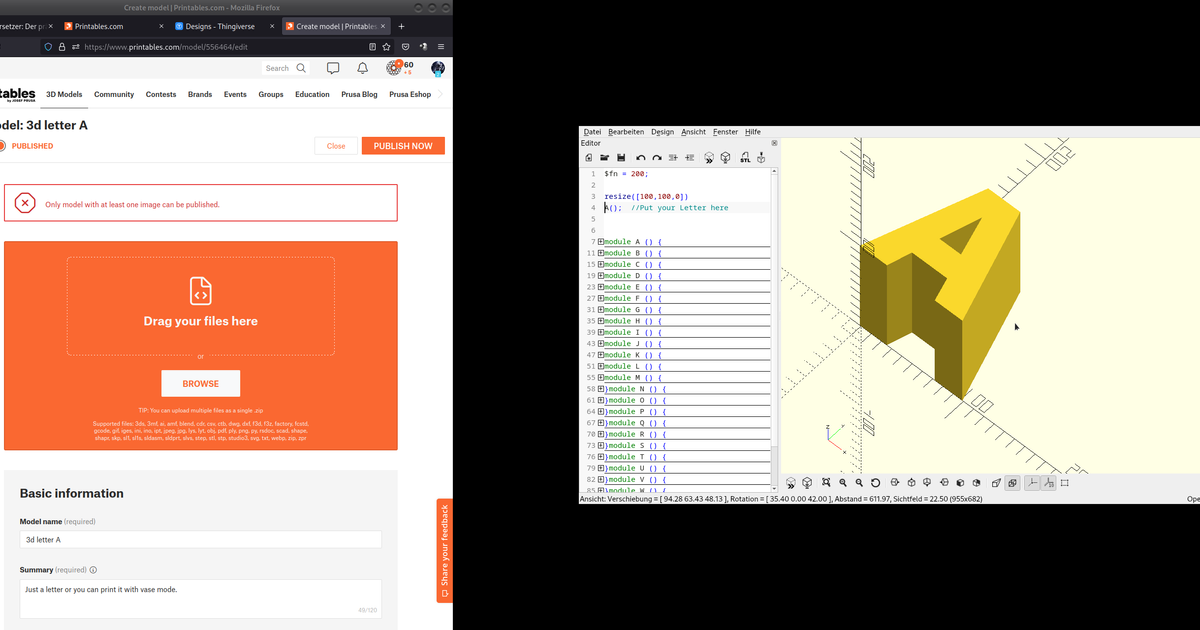Click the save file icon in the editor toolbar
The width and height of the screenshot is (1200, 630).
point(621,158)
